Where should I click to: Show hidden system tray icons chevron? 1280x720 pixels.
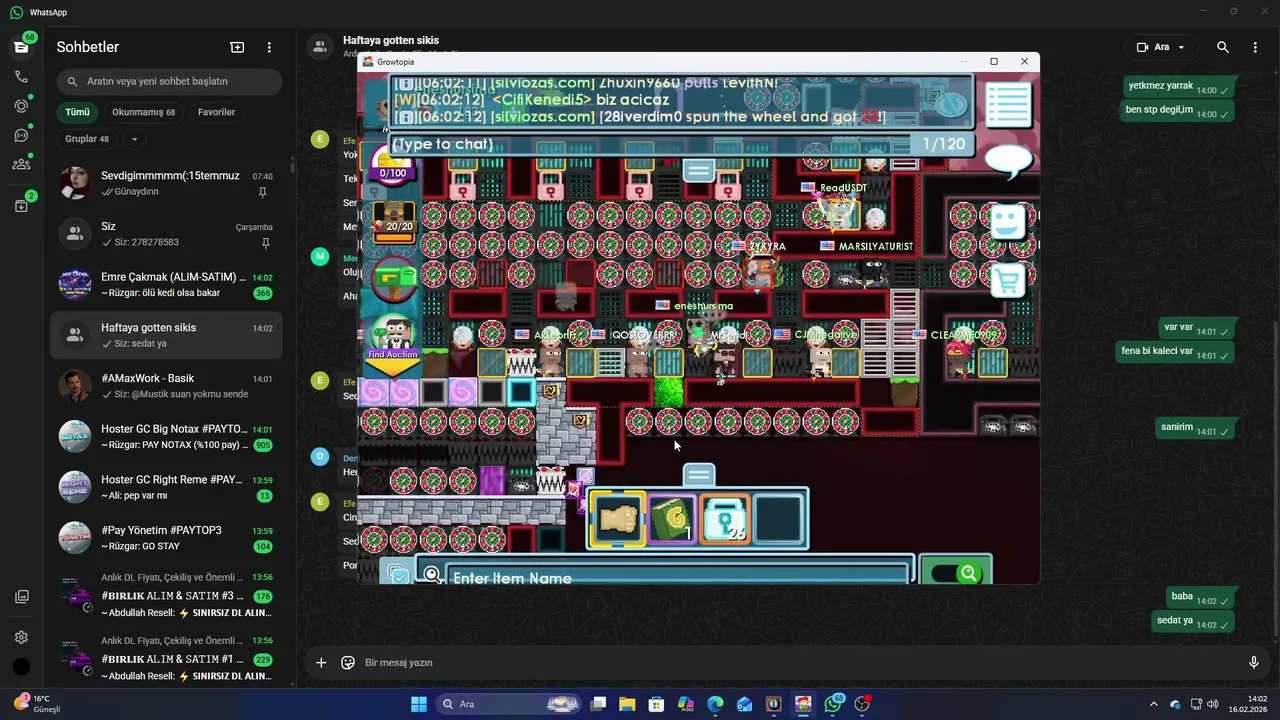(1153, 704)
